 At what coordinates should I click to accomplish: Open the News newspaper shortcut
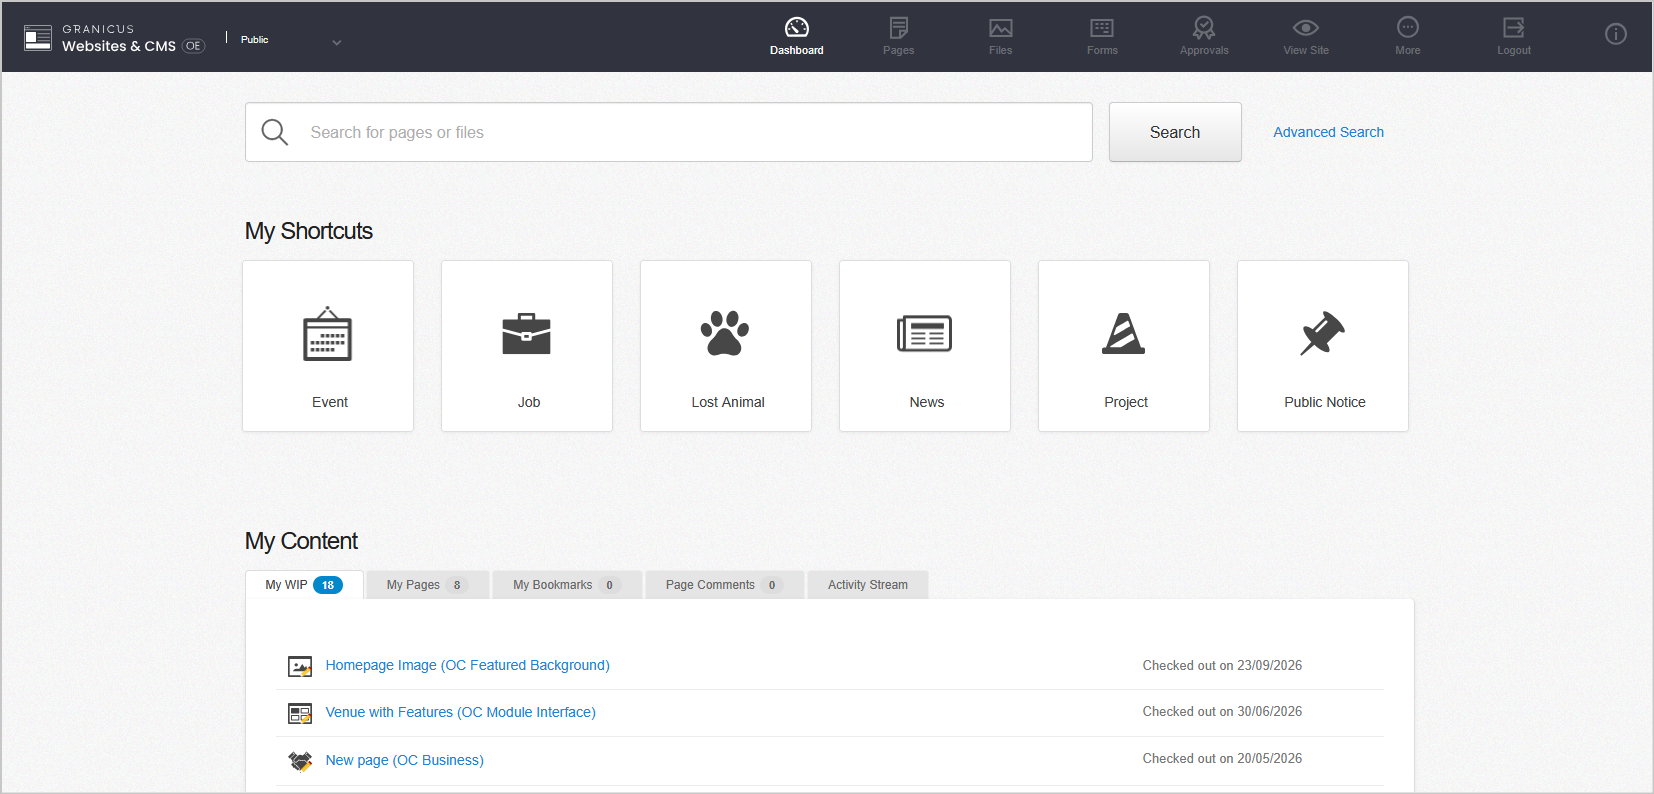(x=925, y=346)
